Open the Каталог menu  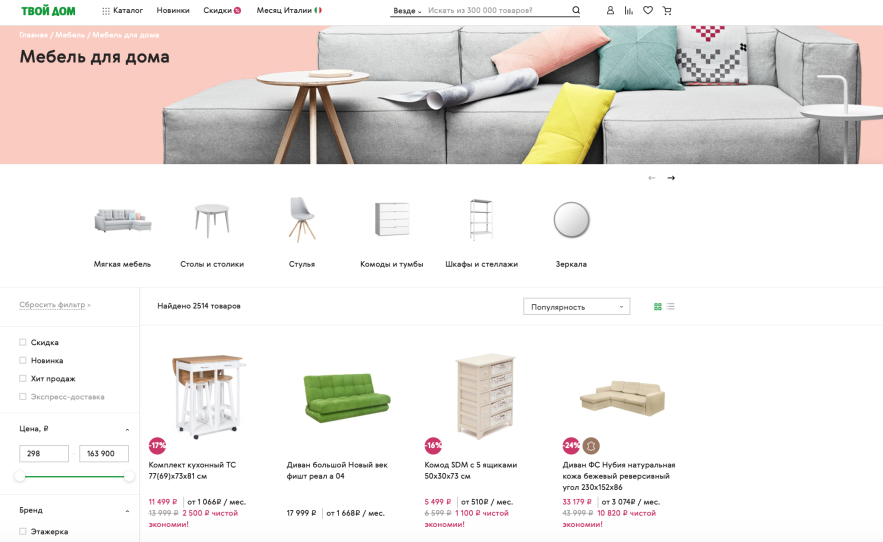(122, 10)
